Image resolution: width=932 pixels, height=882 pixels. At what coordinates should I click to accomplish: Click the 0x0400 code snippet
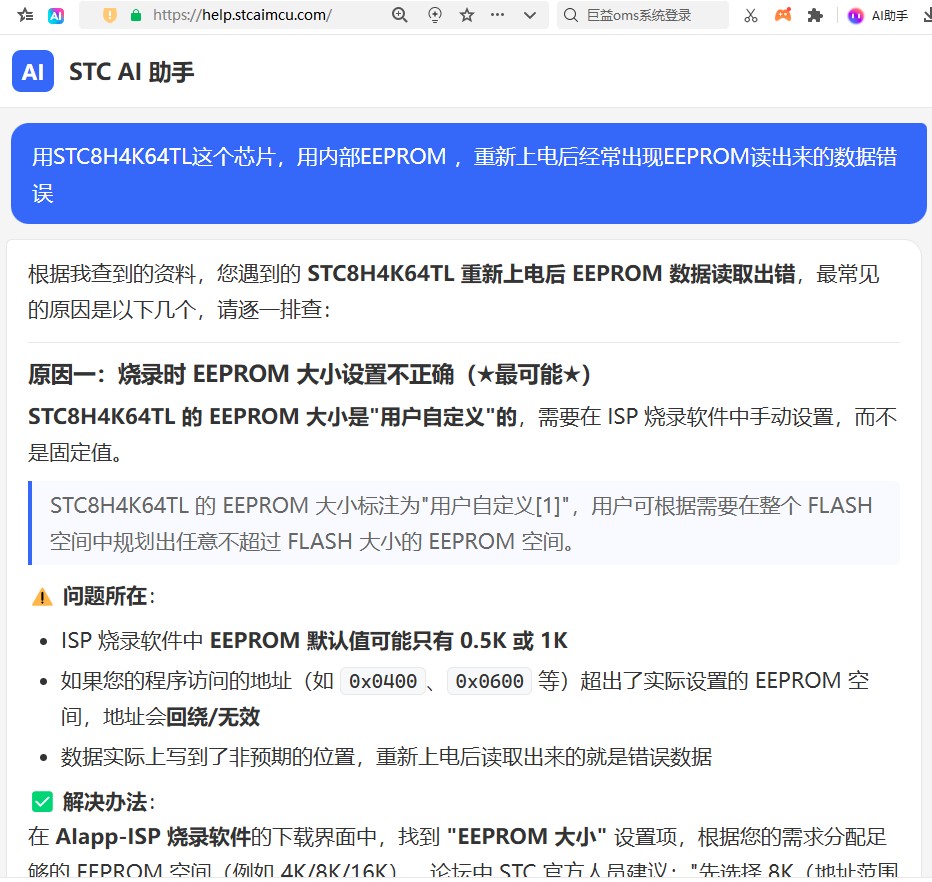coord(383,681)
